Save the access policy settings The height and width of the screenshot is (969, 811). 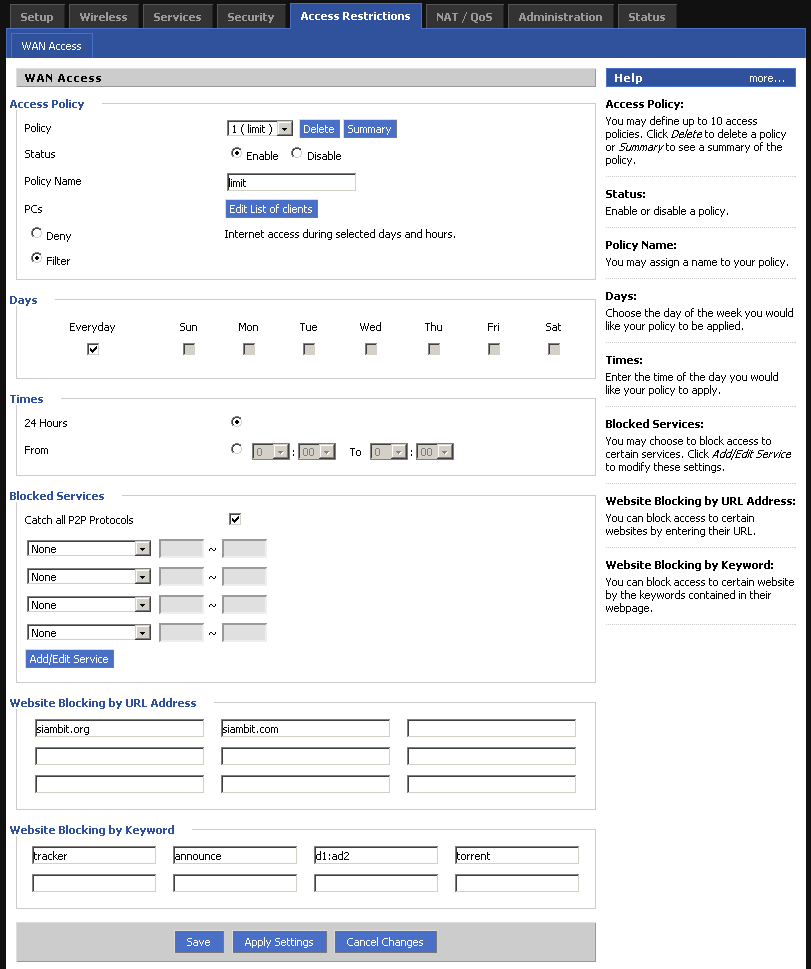[x=198, y=942]
